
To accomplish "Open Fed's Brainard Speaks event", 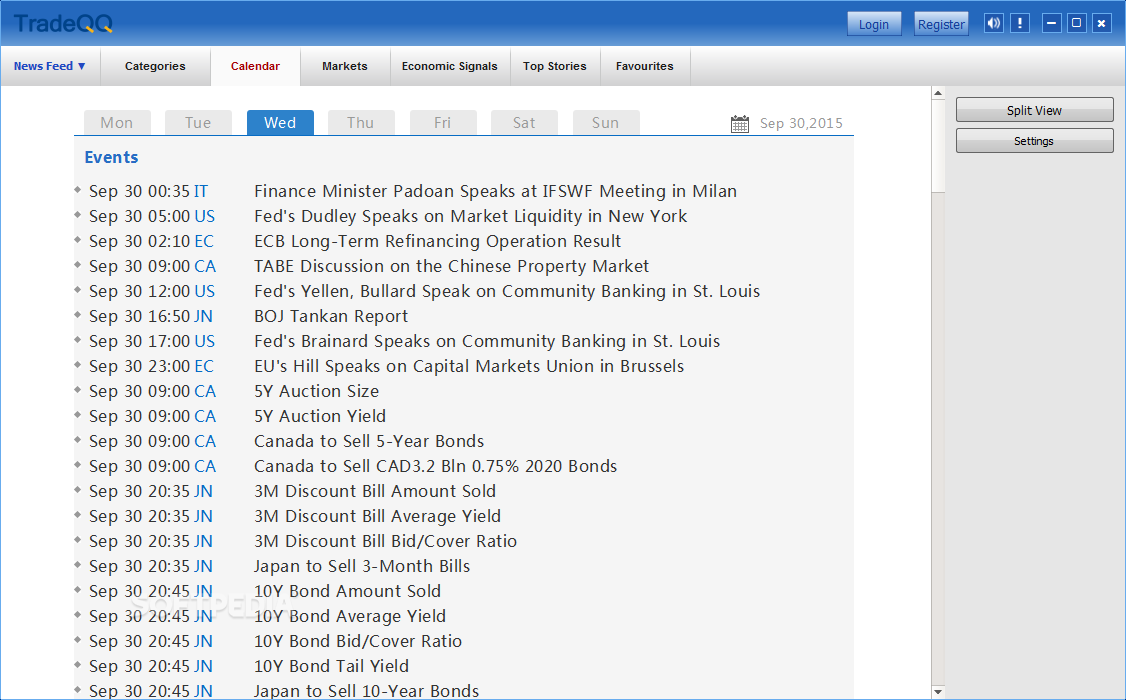I will pos(487,342).
